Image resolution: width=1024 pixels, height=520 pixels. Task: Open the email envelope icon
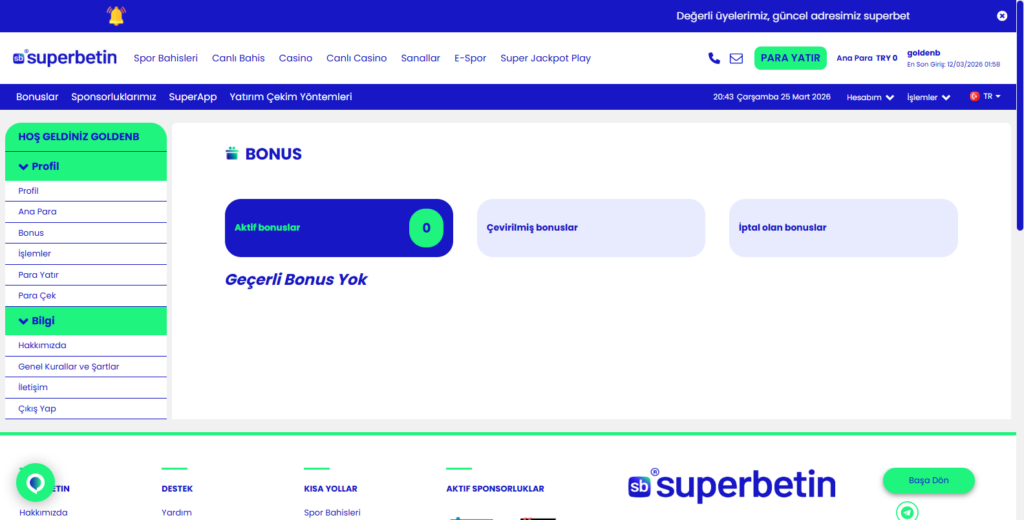(736, 58)
